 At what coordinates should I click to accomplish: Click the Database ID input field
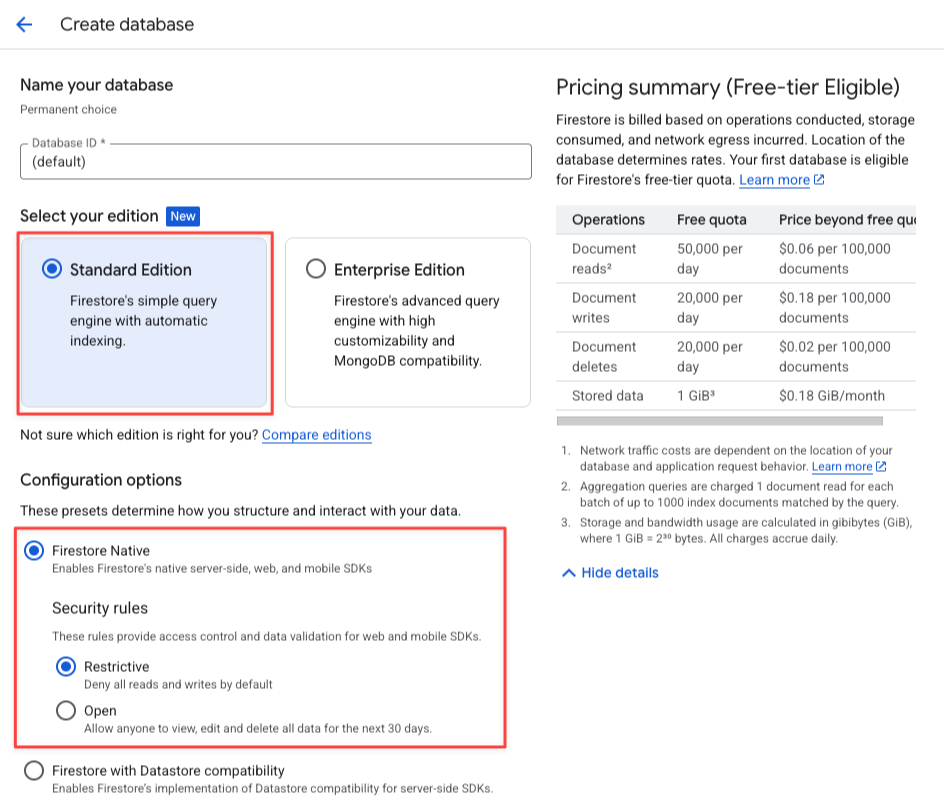[x=275, y=162]
